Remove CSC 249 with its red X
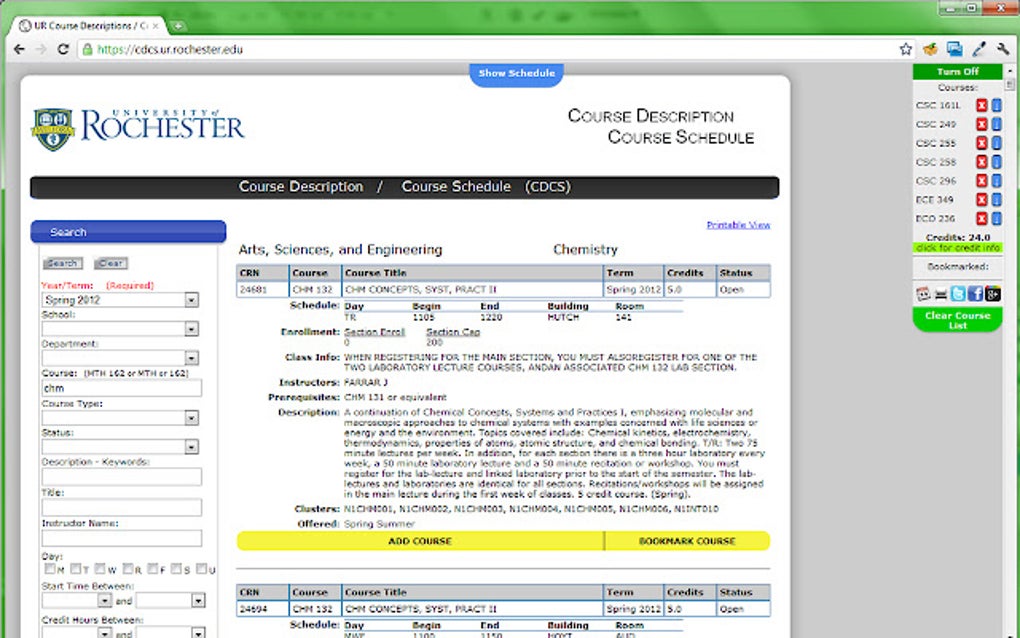The width and height of the screenshot is (1020, 638). click(982, 124)
